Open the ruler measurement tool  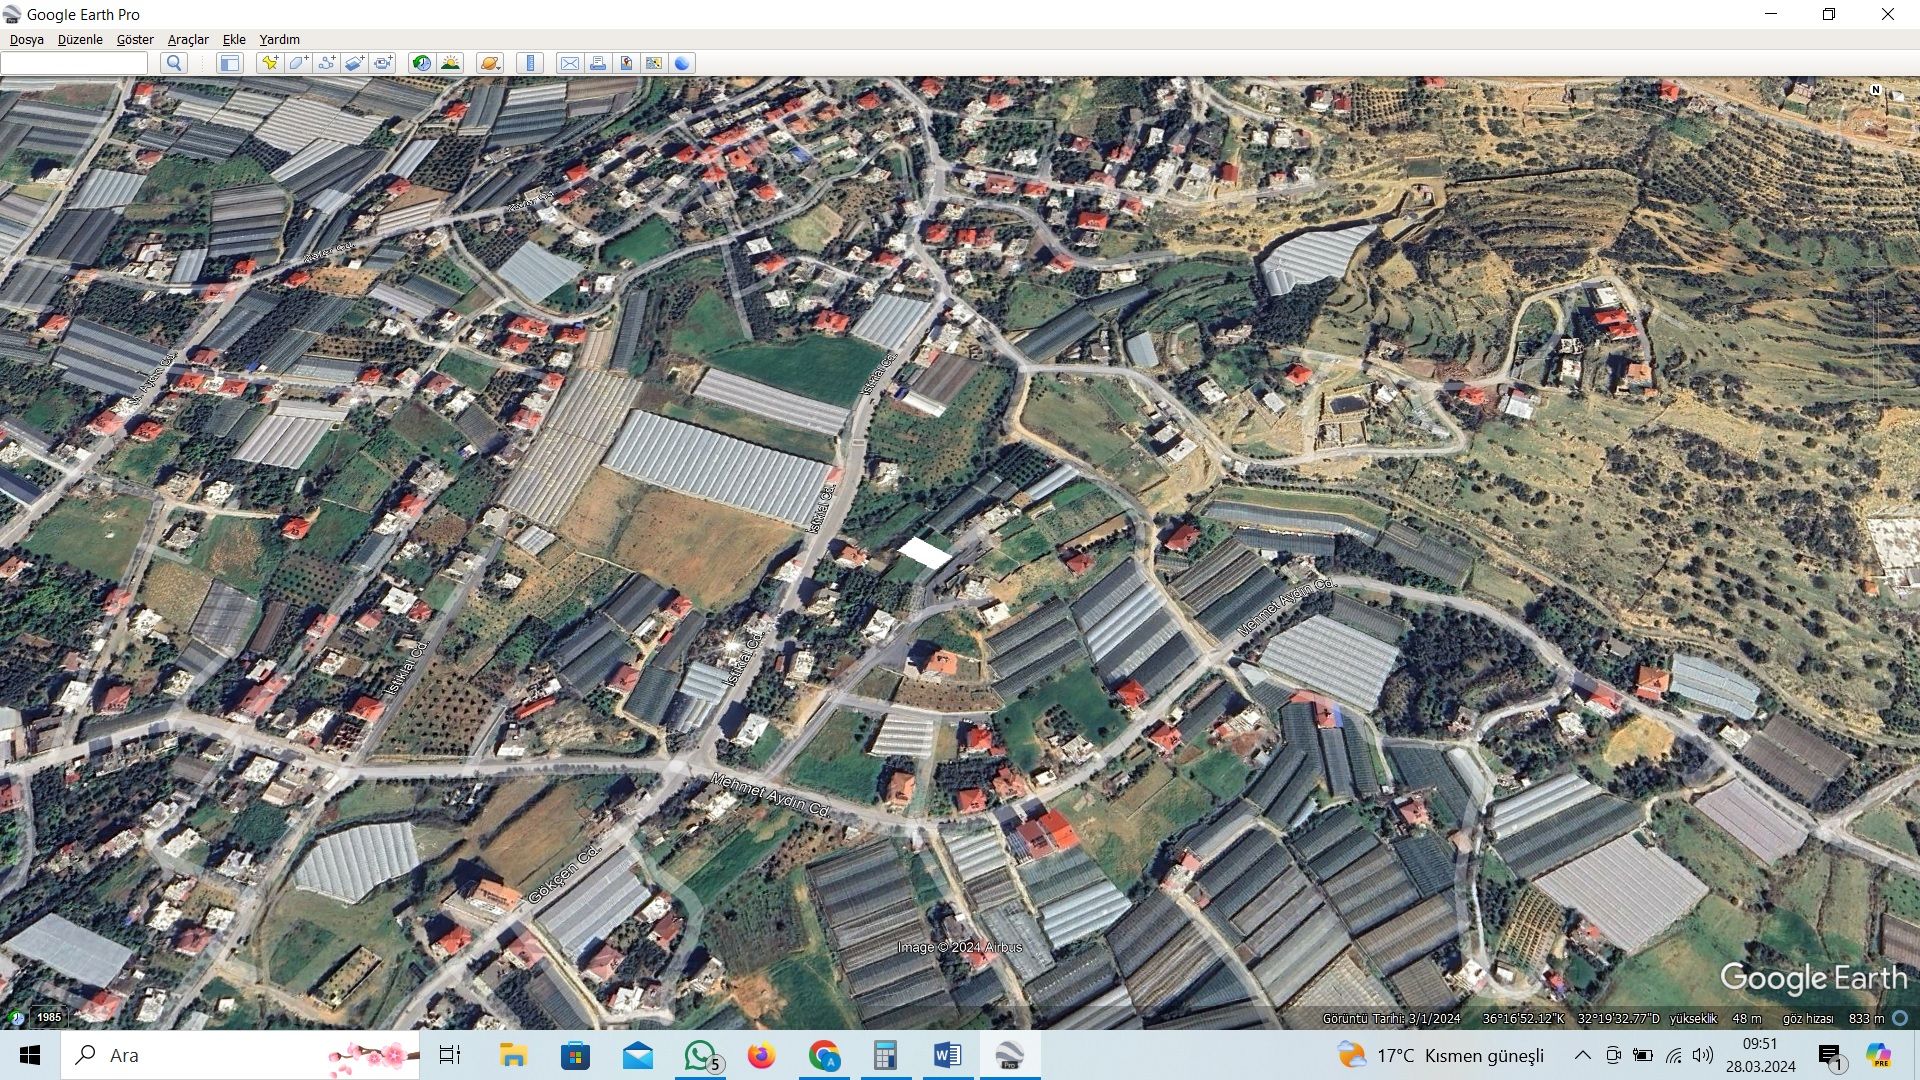coord(530,63)
